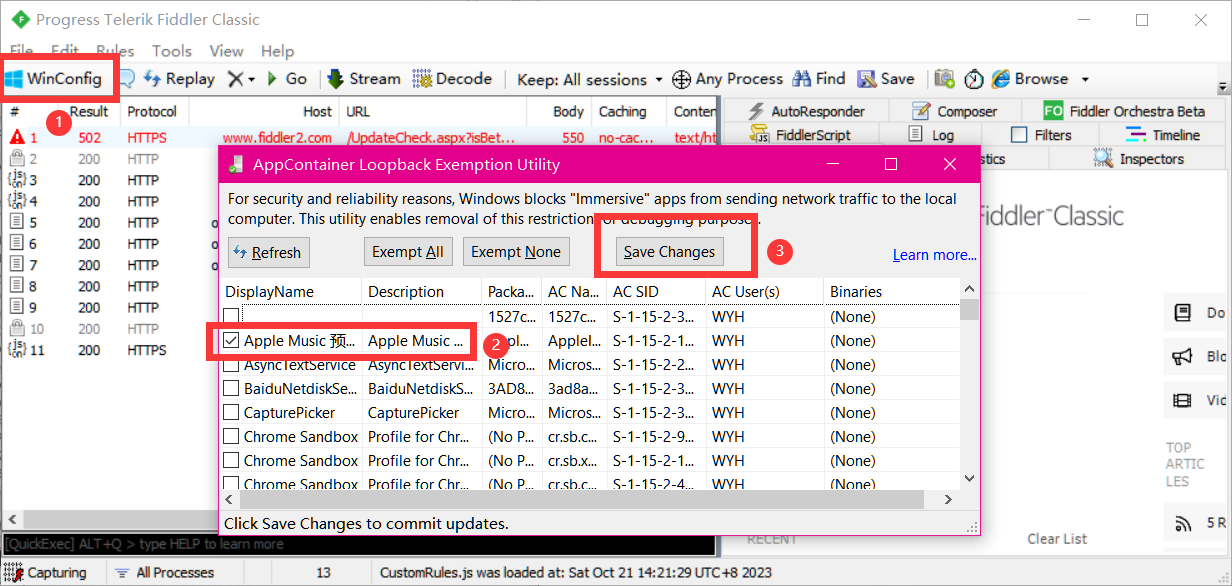Screen dimensions: 1232x586
Task: Click the Exempt None button
Action: click(516, 252)
